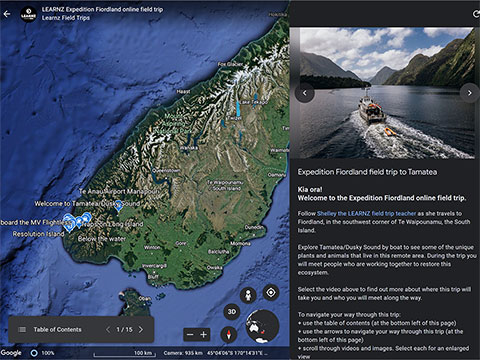This screenshot has height=360, width=480.
Task: Click the Haast map label
Action: pyautogui.click(x=183, y=91)
